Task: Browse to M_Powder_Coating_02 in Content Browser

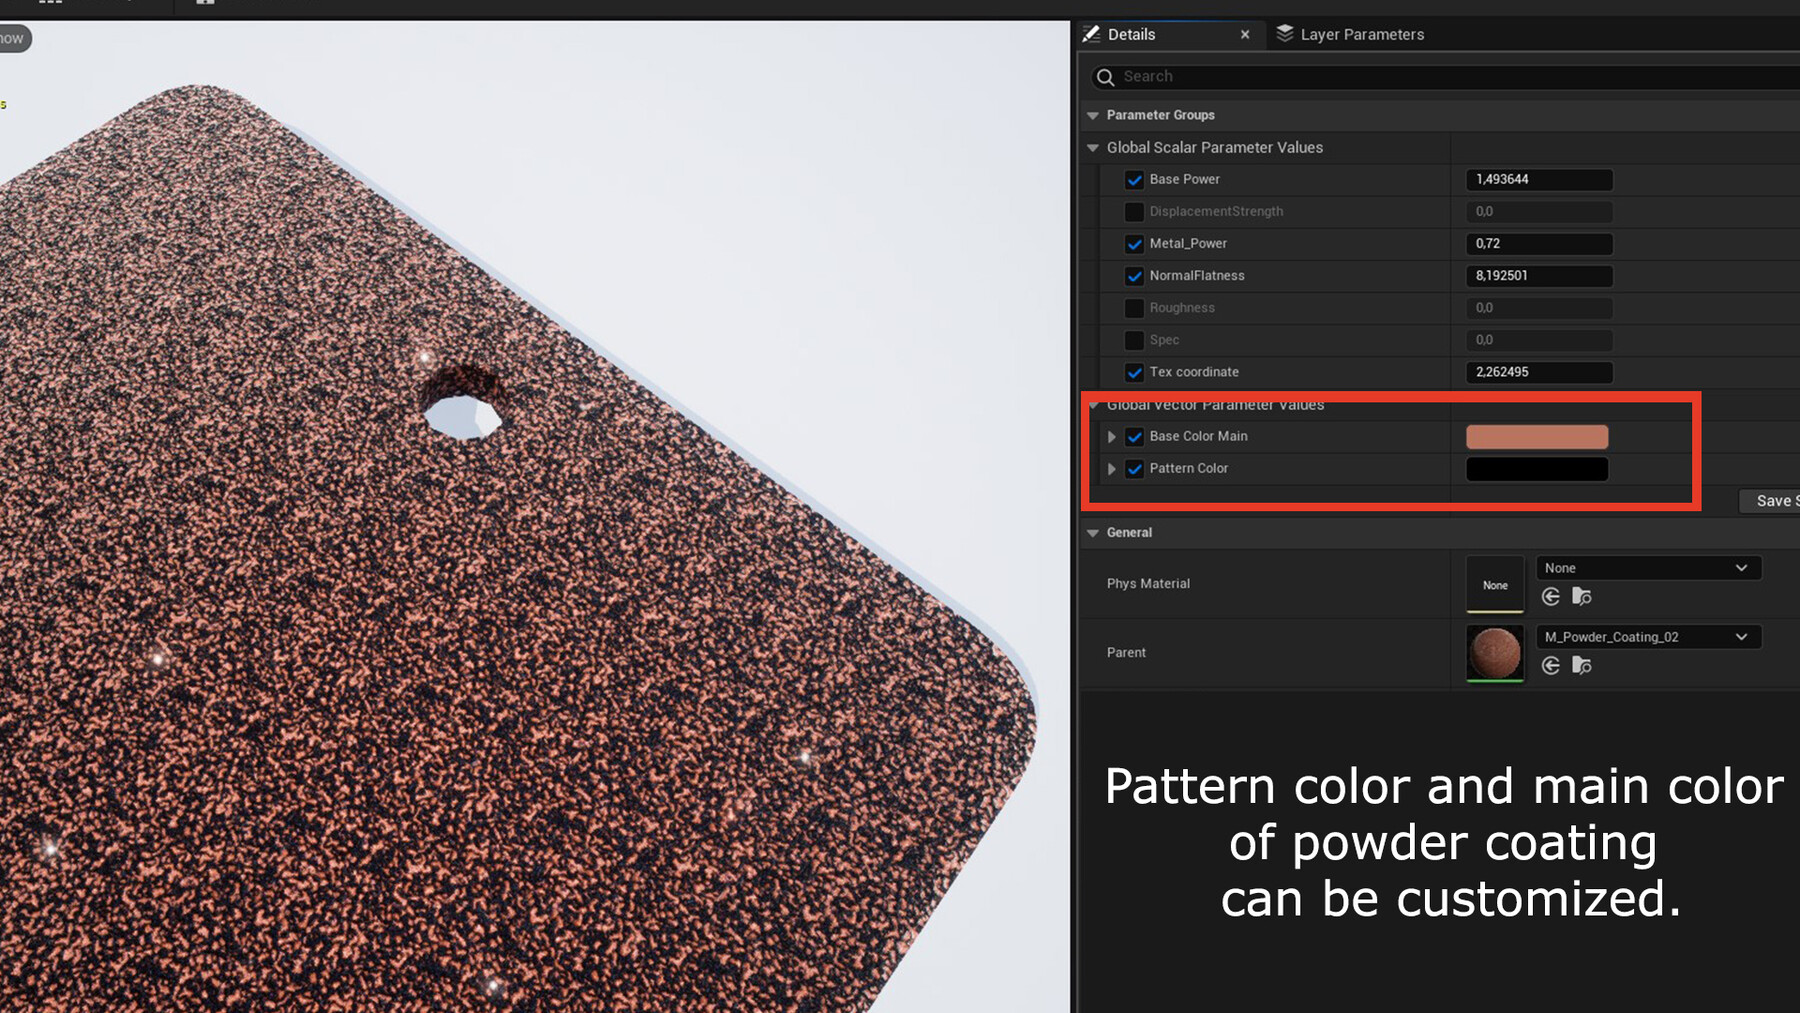Action: pyautogui.click(x=1583, y=665)
